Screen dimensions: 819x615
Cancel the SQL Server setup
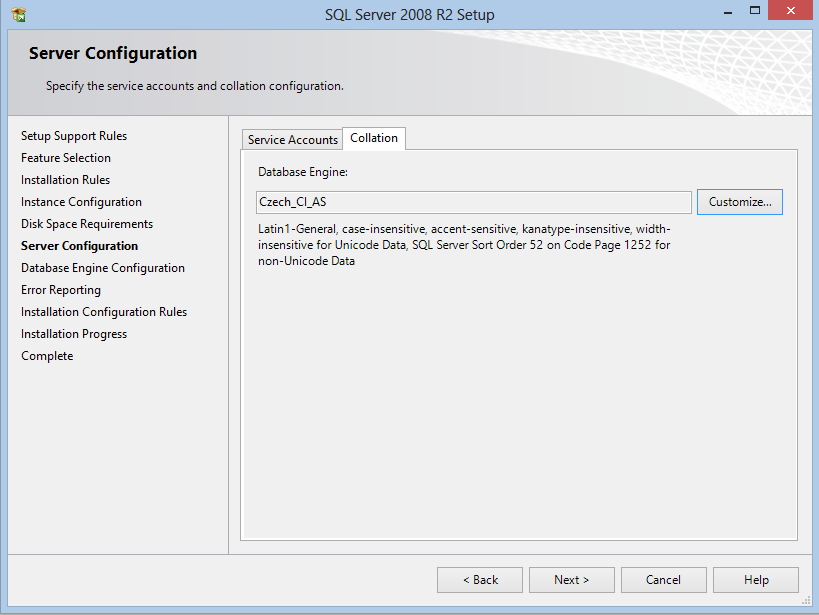click(663, 580)
